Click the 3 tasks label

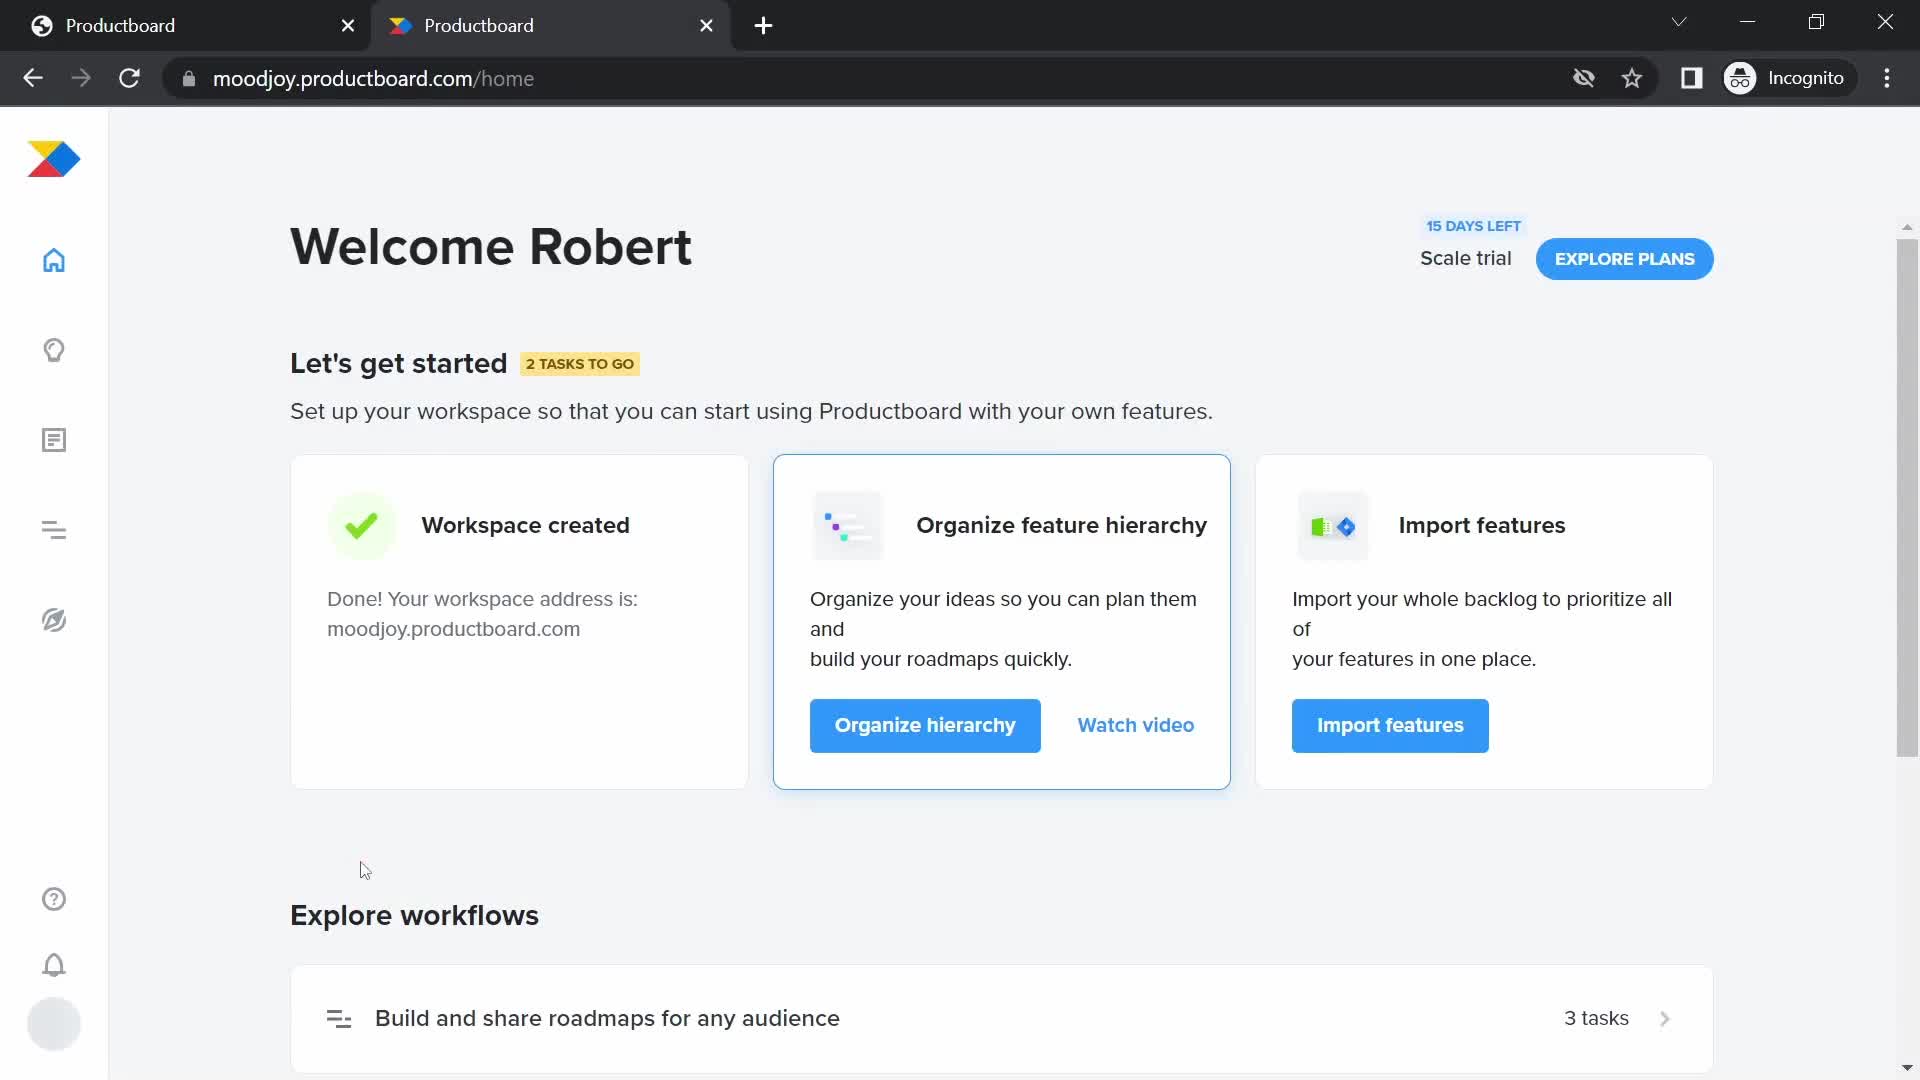tap(1596, 1019)
